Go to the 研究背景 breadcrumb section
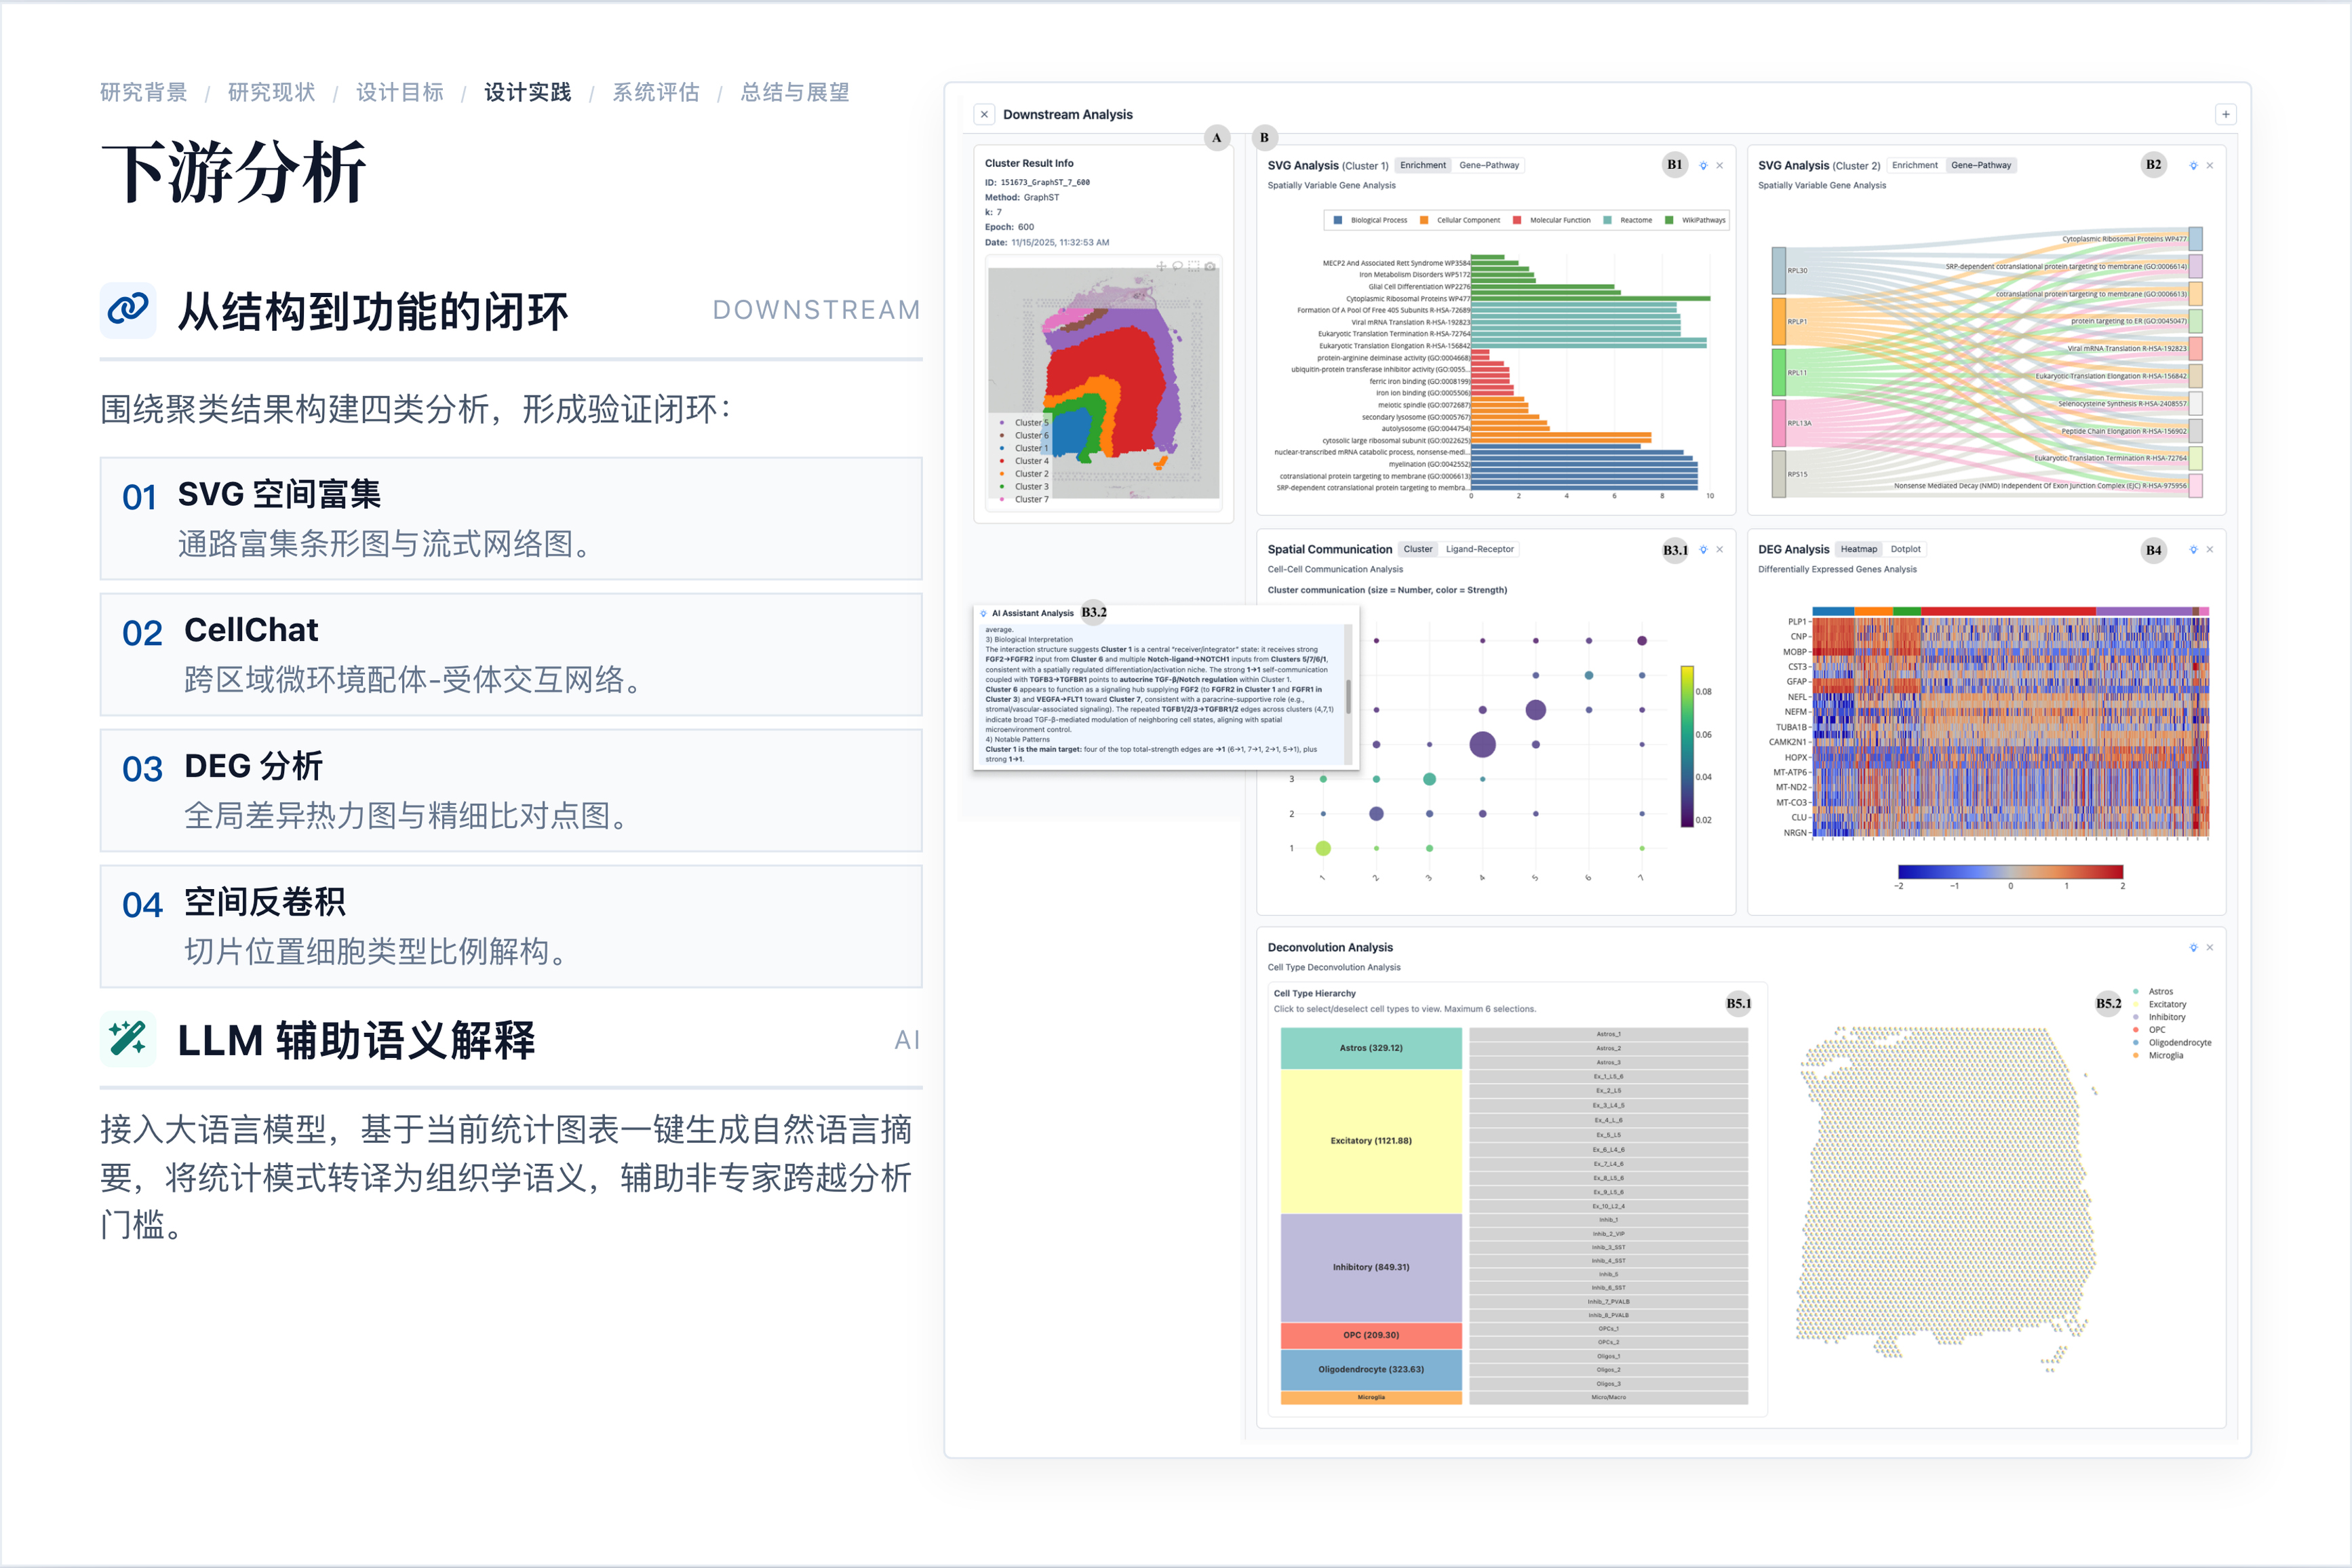 pyautogui.click(x=144, y=92)
